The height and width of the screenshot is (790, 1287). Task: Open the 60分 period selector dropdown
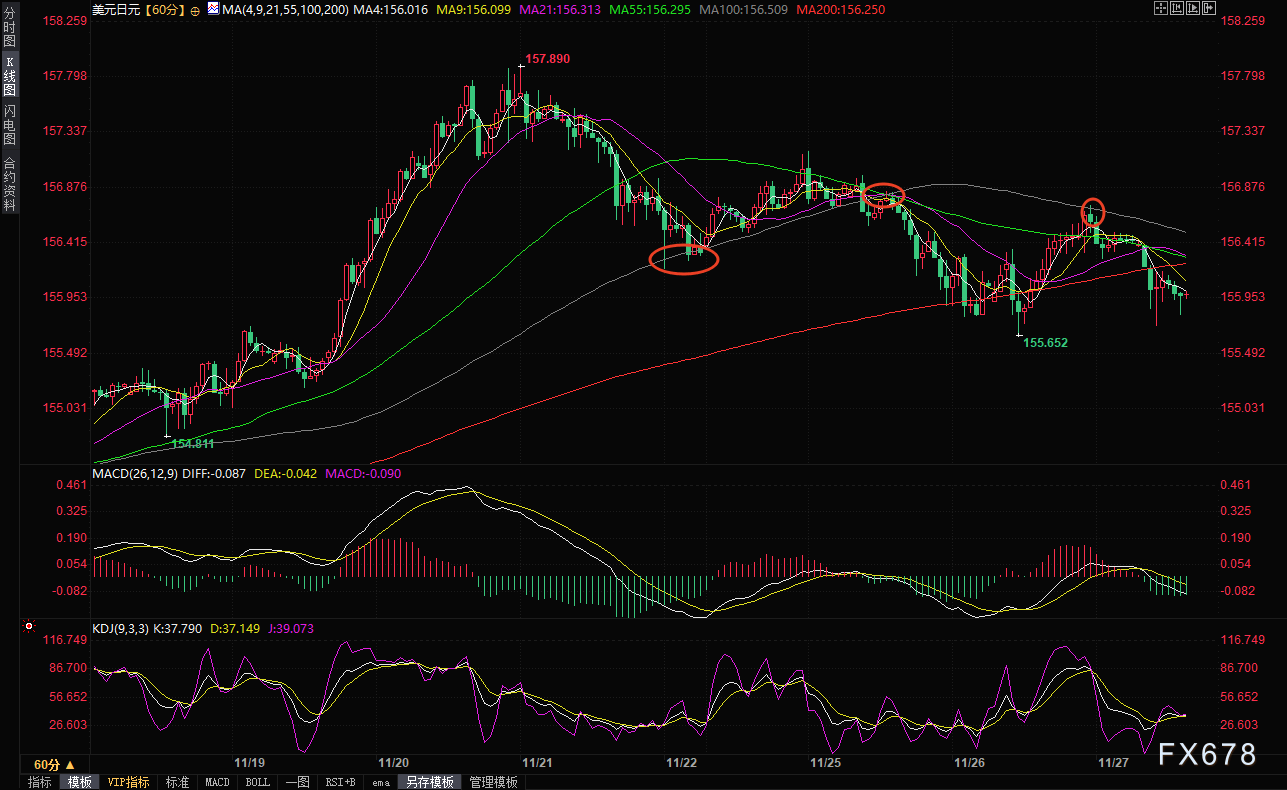tap(54, 764)
